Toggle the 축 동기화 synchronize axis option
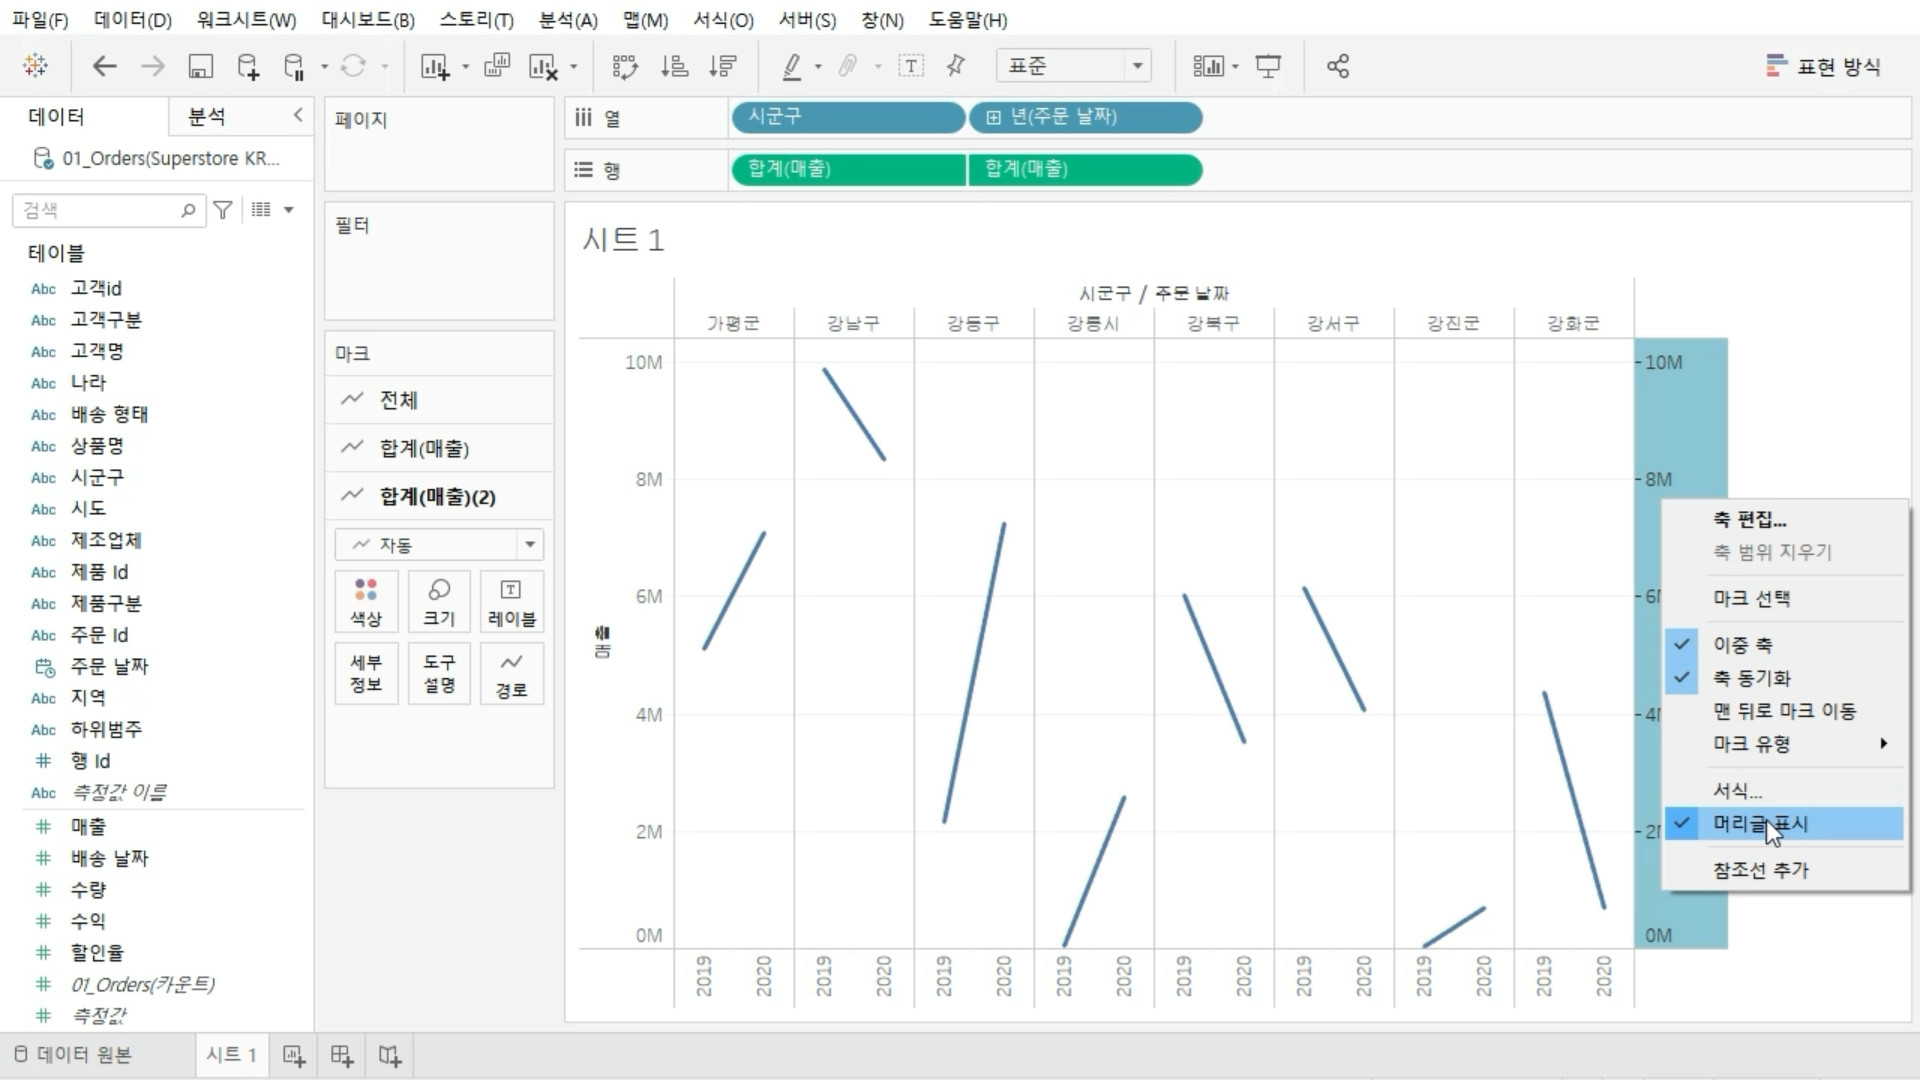This screenshot has height=1080, width=1920. [1751, 678]
